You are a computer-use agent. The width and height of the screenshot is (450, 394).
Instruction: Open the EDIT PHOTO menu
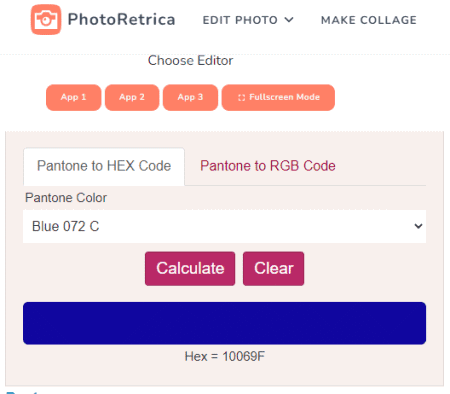[x=248, y=20]
